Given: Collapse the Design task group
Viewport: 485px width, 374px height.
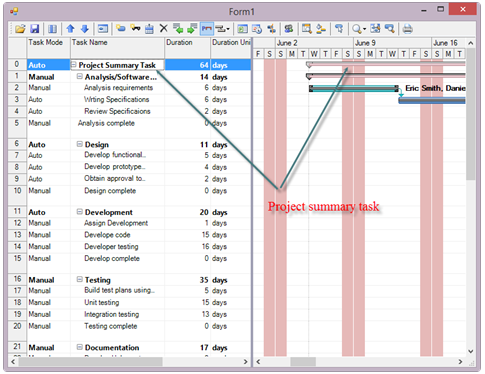Looking at the screenshot, I should [80, 144].
